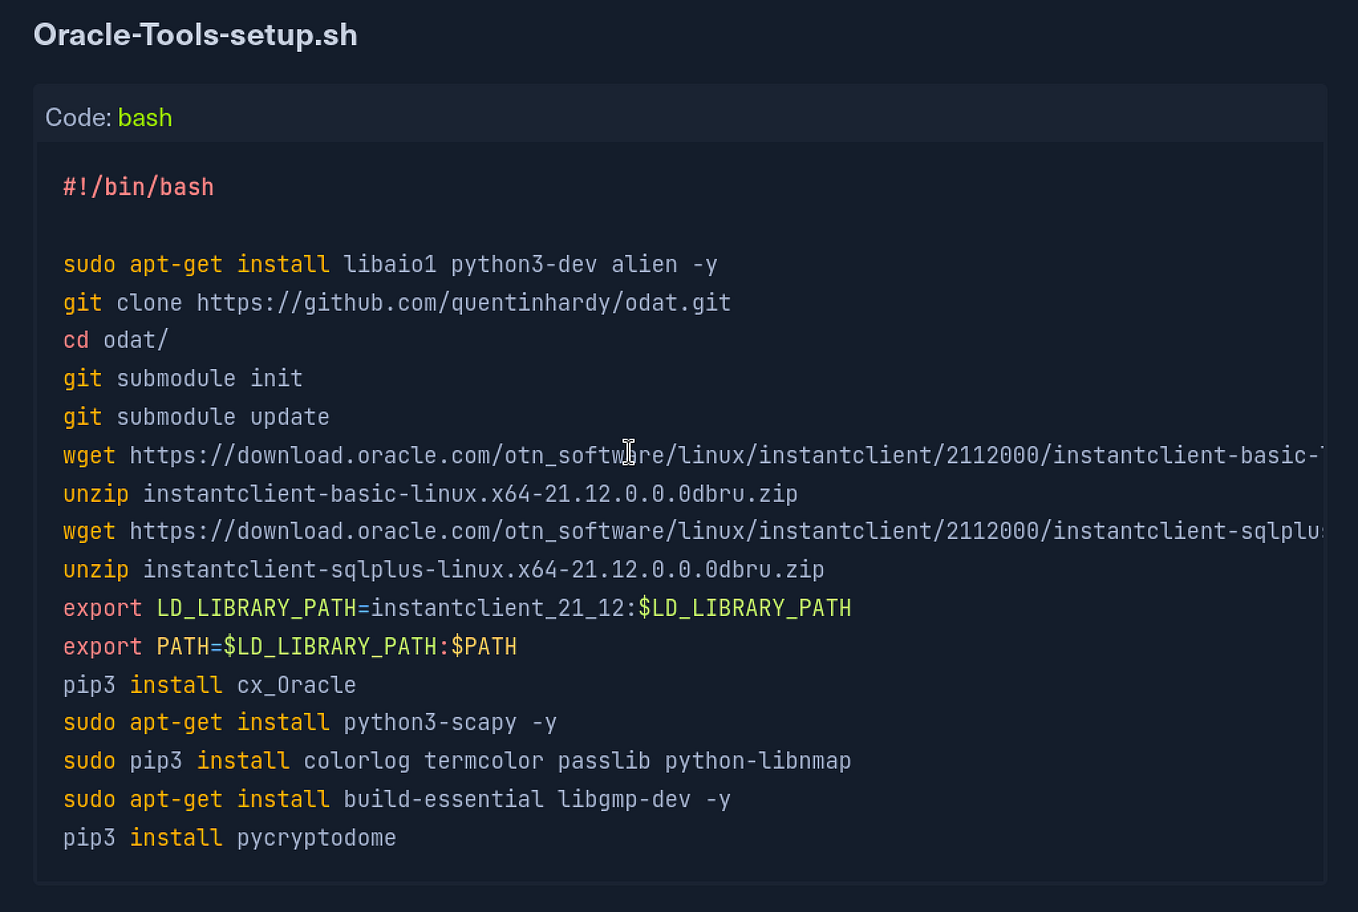This screenshot has height=912, width=1358.
Task: Click the export PATH command line
Action: pyautogui.click(x=290, y=646)
